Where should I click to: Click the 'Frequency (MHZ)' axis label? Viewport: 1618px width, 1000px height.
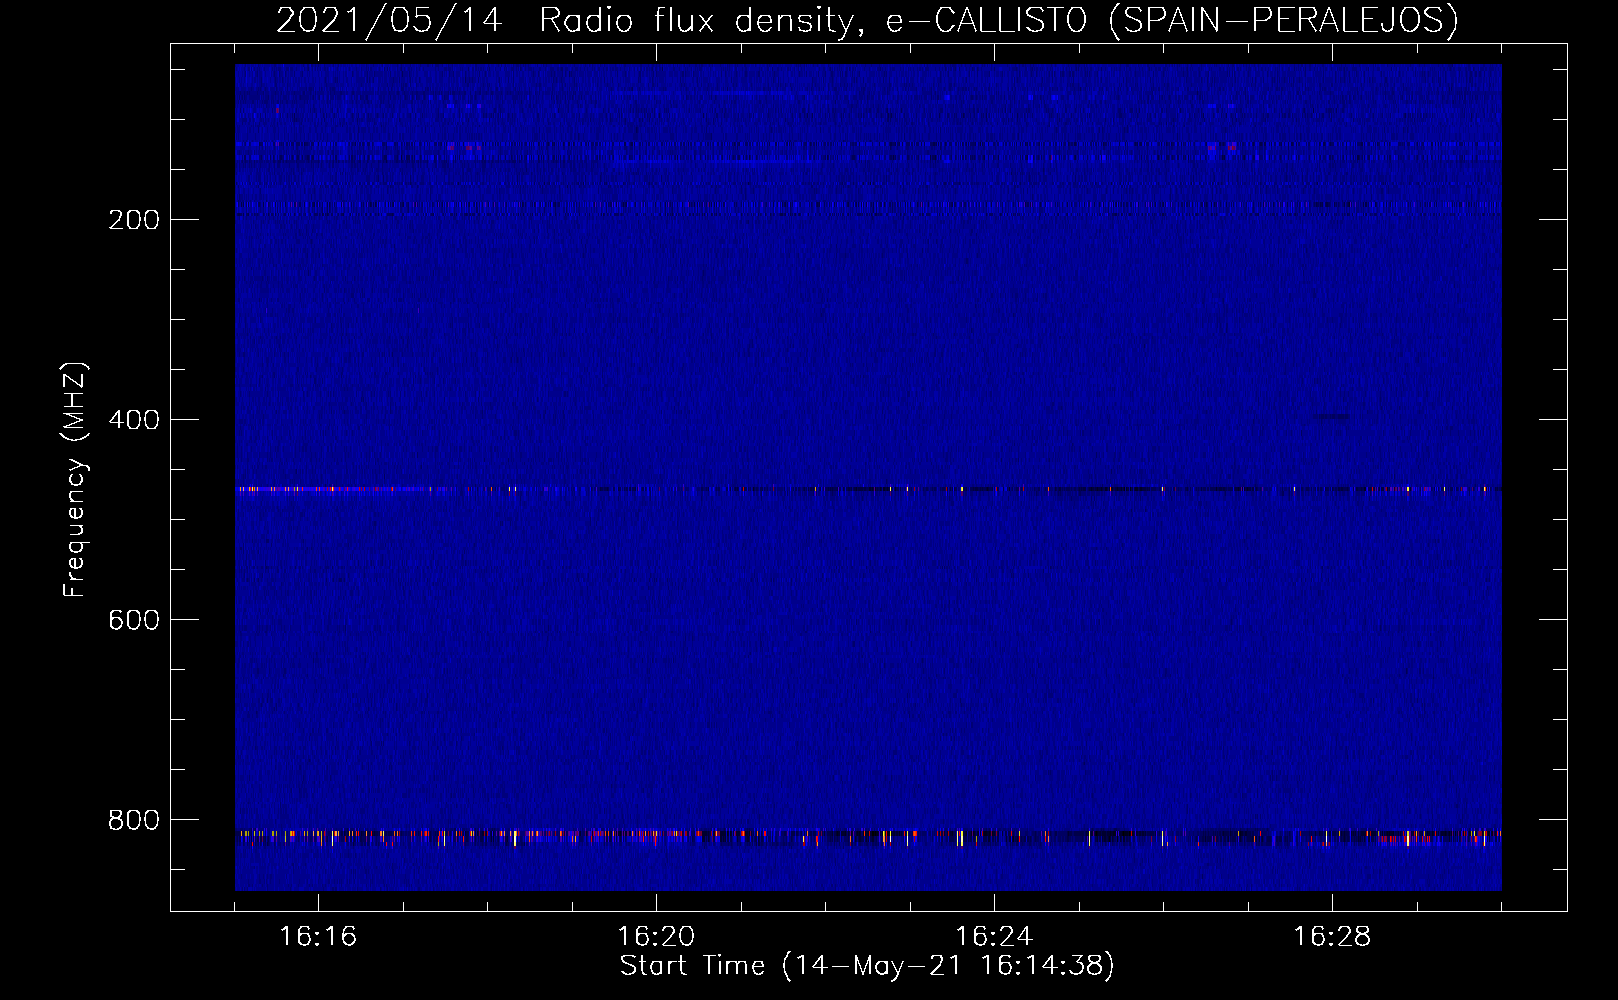coord(75,480)
